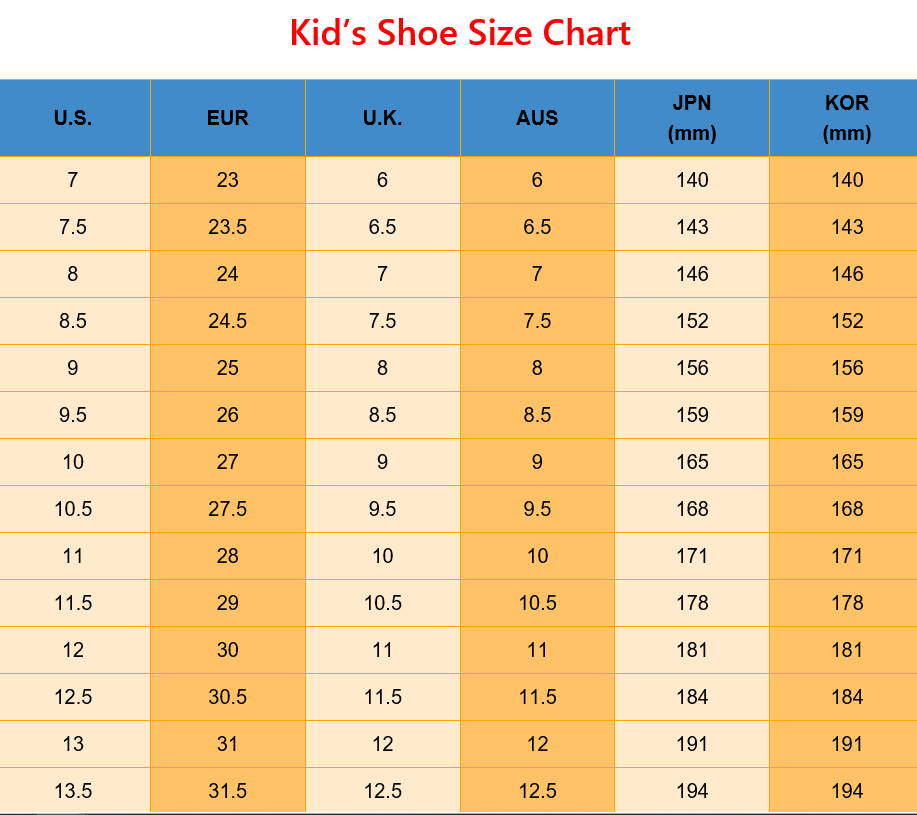Viewport: 917px width, 815px height.
Task: Click U.S. size 13.5 cell
Action: click(73, 791)
